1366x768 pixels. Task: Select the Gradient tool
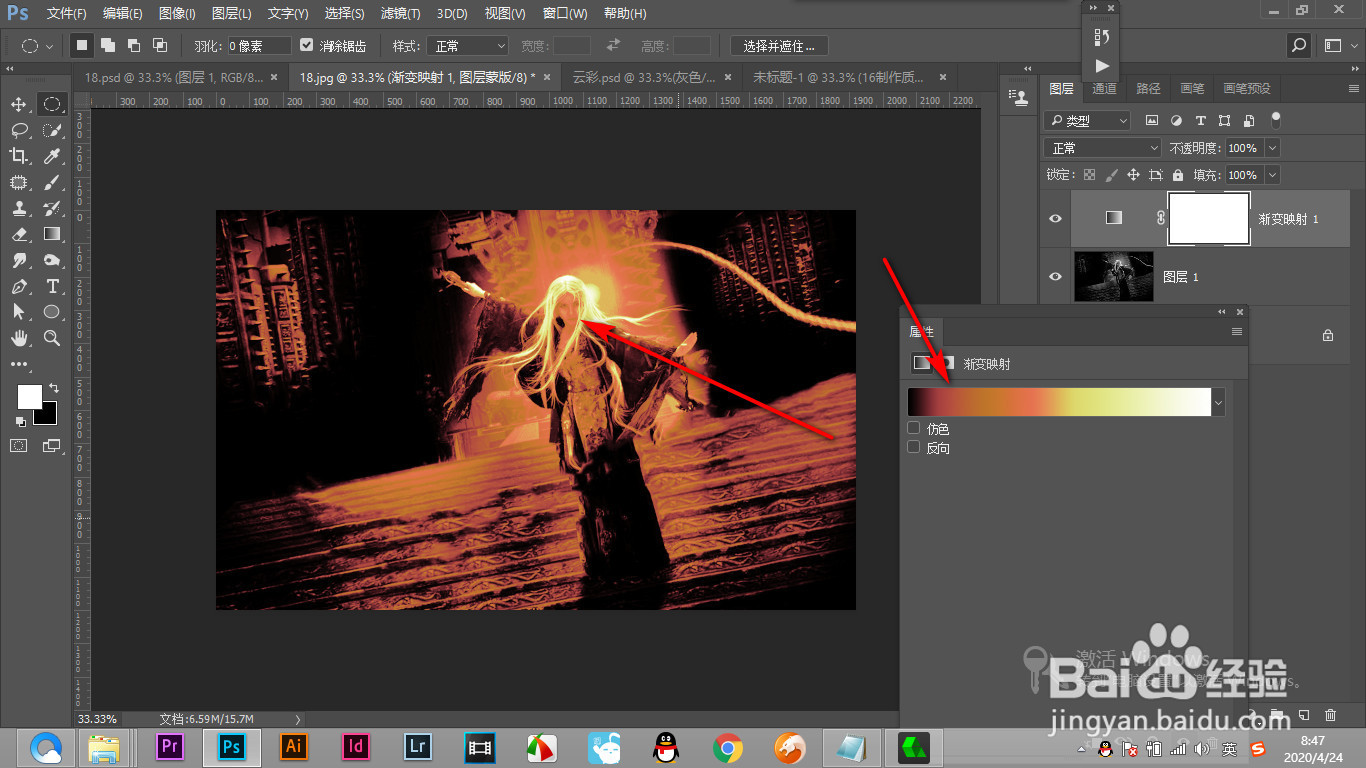pyautogui.click(x=52, y=235)
